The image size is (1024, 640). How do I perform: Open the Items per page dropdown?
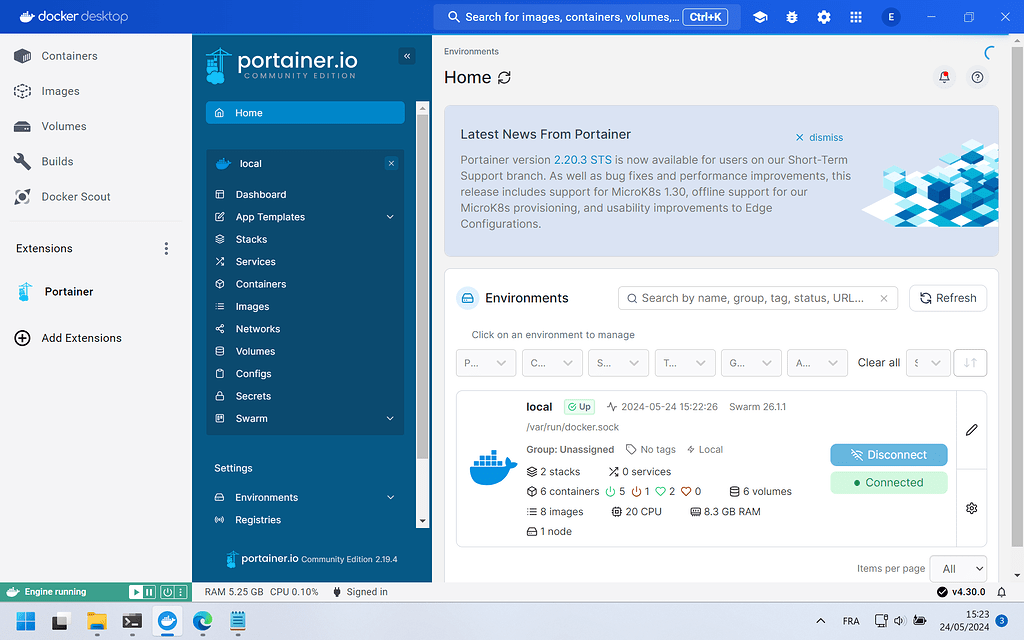[958, 568]
